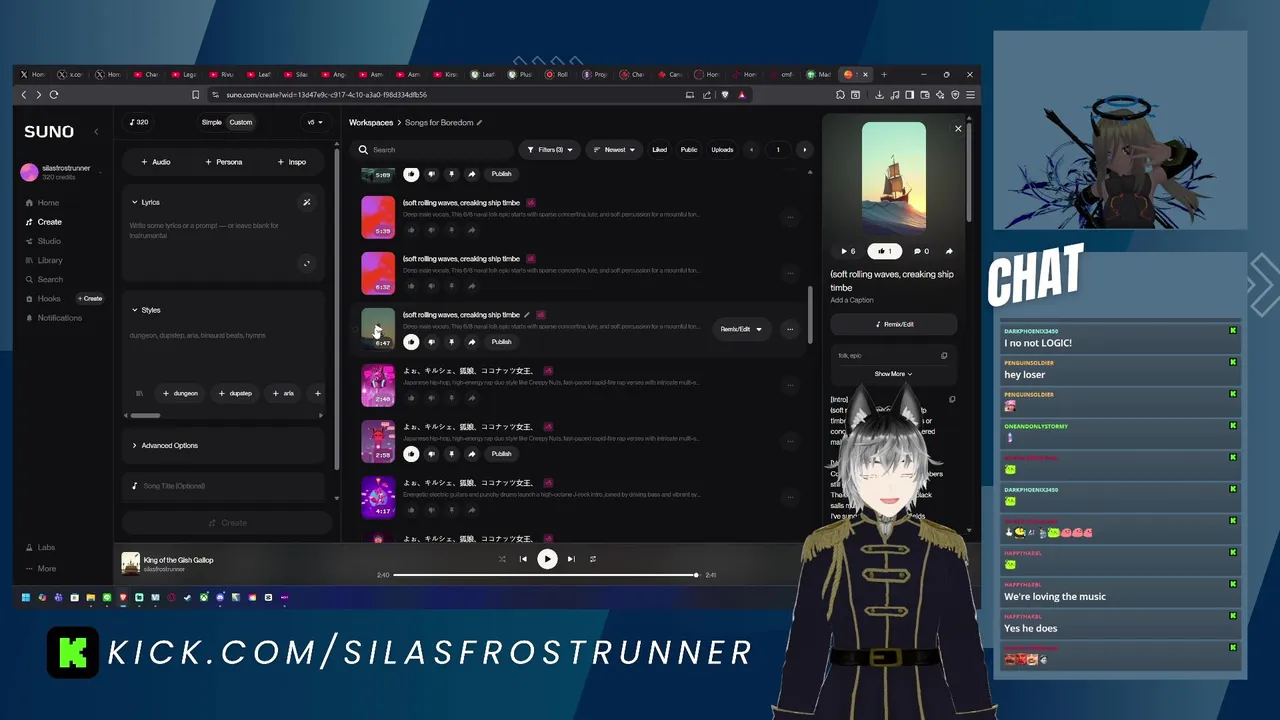Expand Advanced Options
Image resolution: width=1280 pixels, height=720 pixels.
165,446
